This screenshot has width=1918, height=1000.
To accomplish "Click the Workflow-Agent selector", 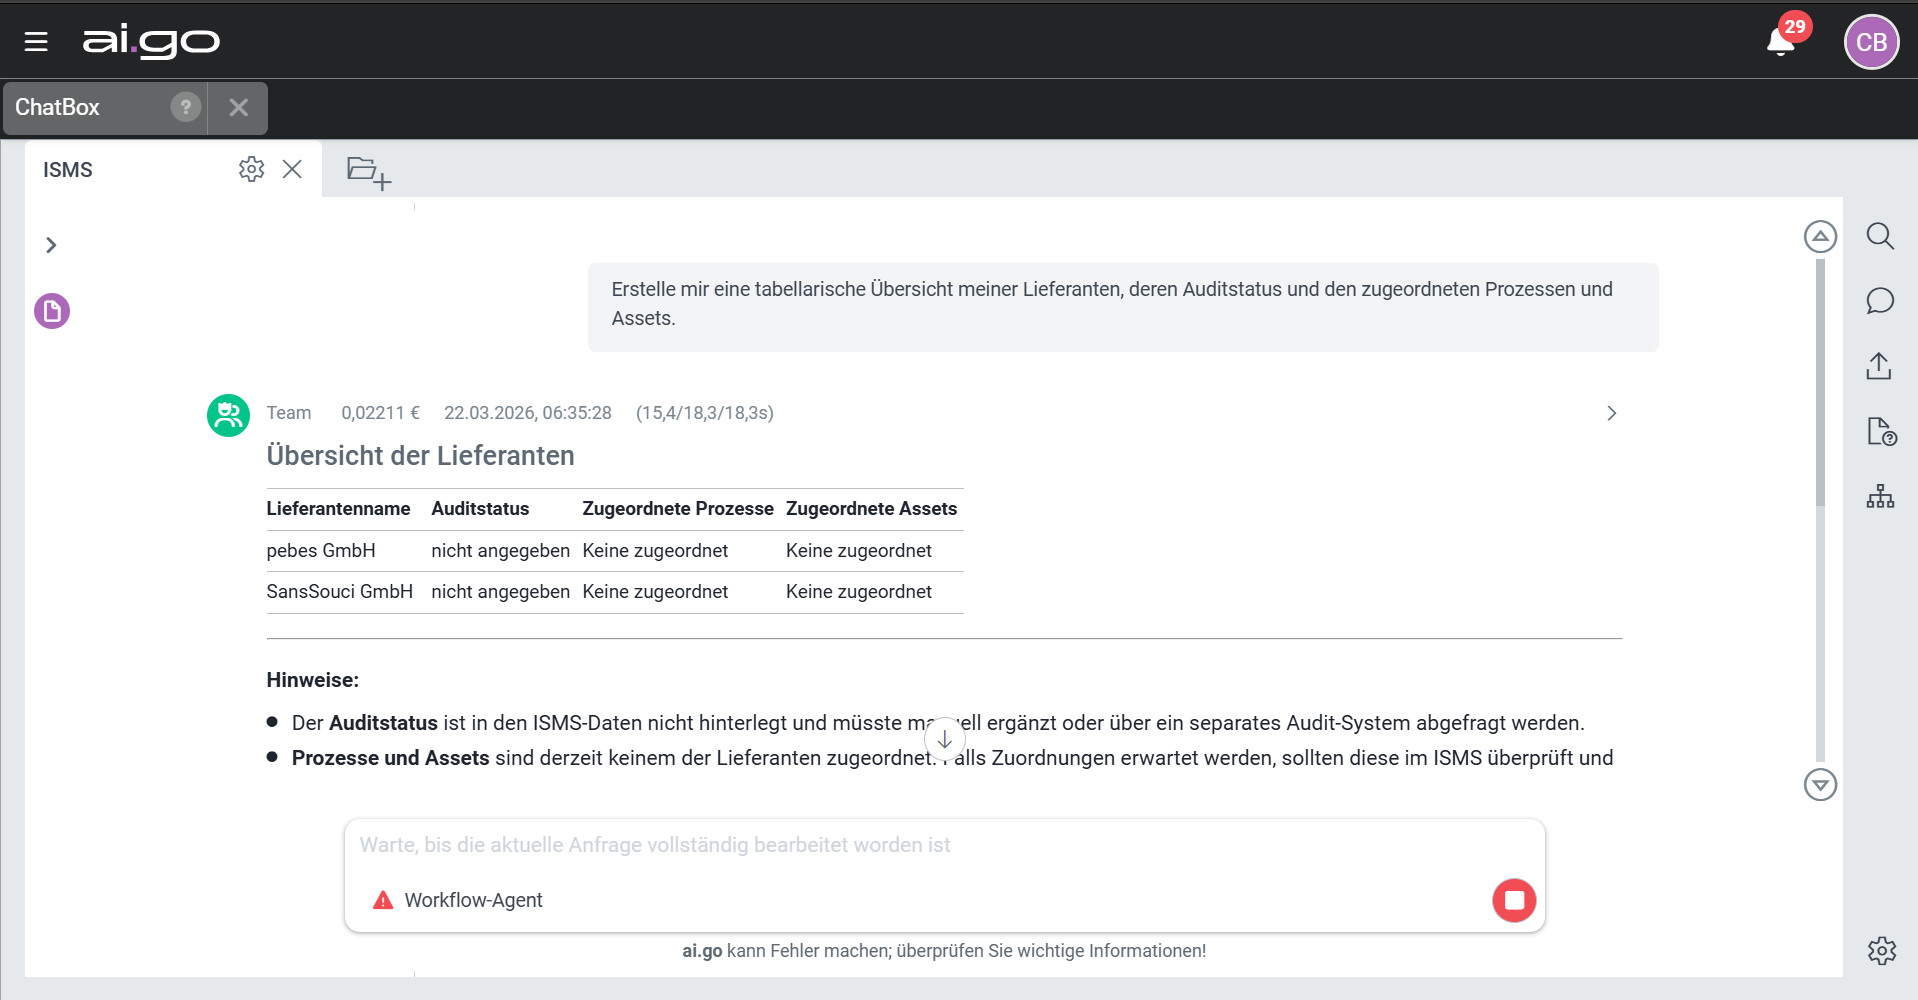I will point(473,900).
